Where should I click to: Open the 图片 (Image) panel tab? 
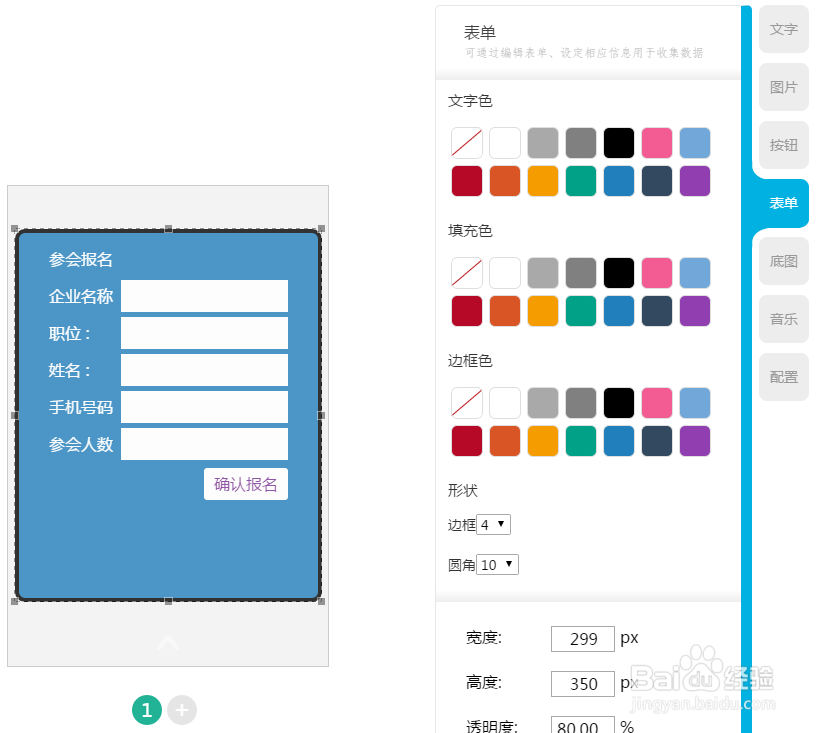click(x=783, y=87)
